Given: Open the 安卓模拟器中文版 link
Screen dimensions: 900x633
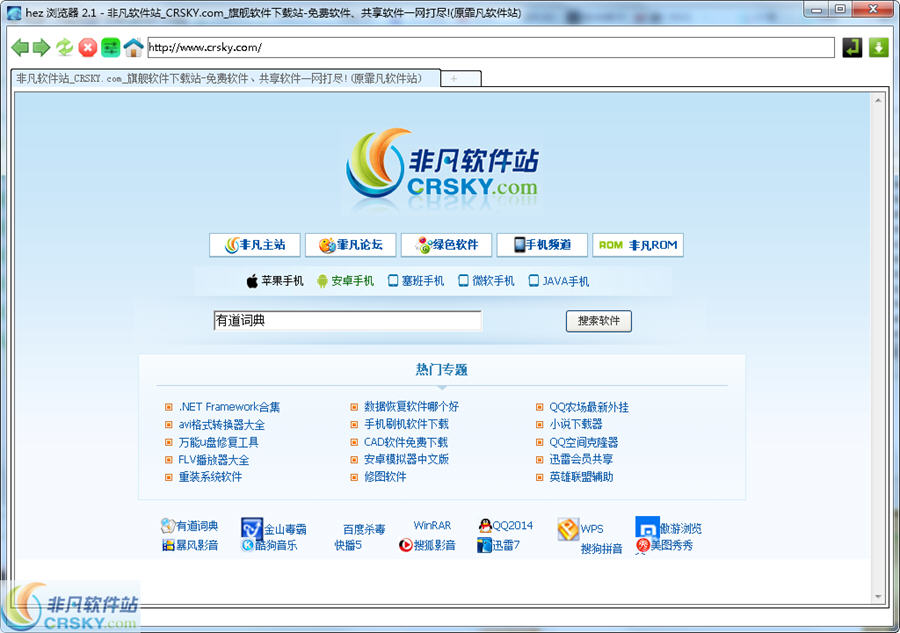Looking at the screenshot, I should pyautogui.click(x=406, y=459).
